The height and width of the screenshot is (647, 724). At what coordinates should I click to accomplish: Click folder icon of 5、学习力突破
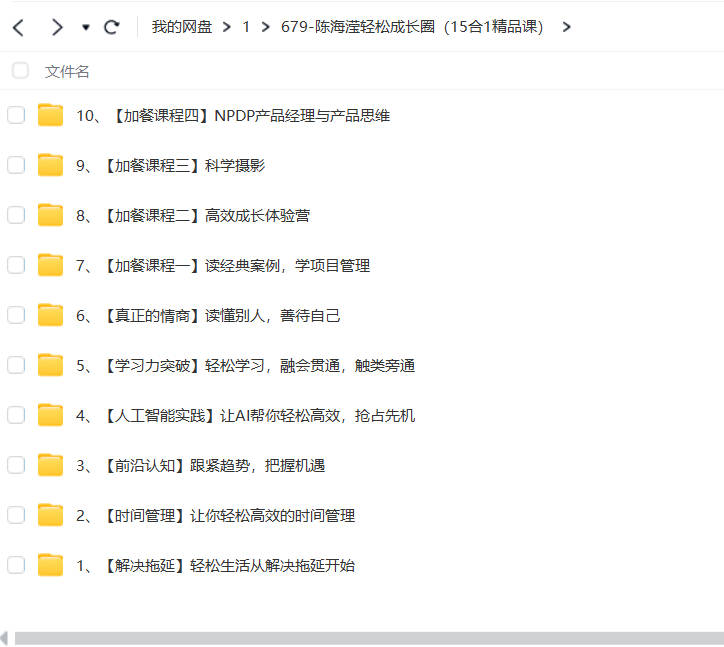[x=50, y=365]
